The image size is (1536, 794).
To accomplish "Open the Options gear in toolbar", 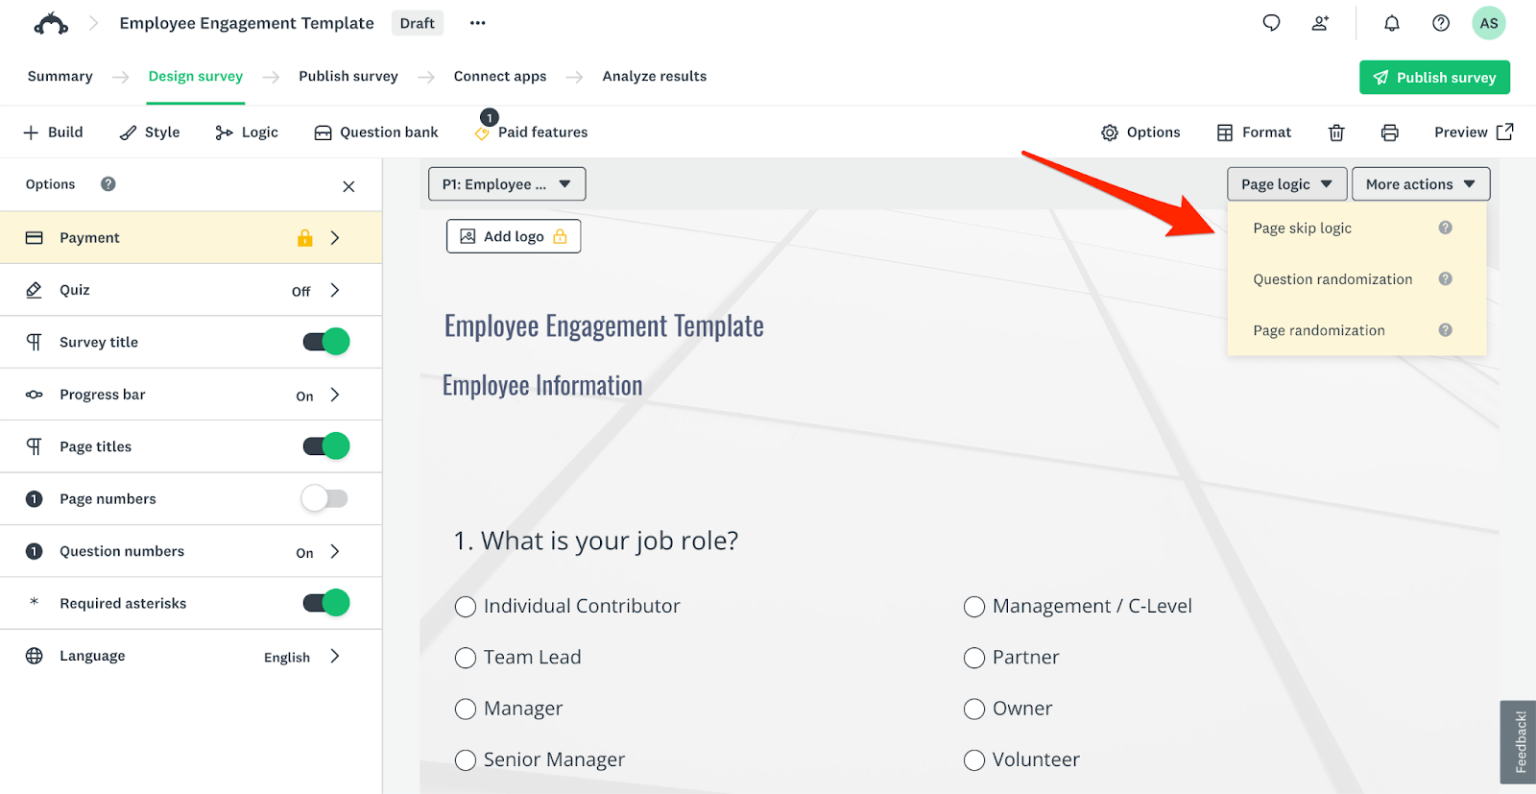I will tap(1140, 132).
